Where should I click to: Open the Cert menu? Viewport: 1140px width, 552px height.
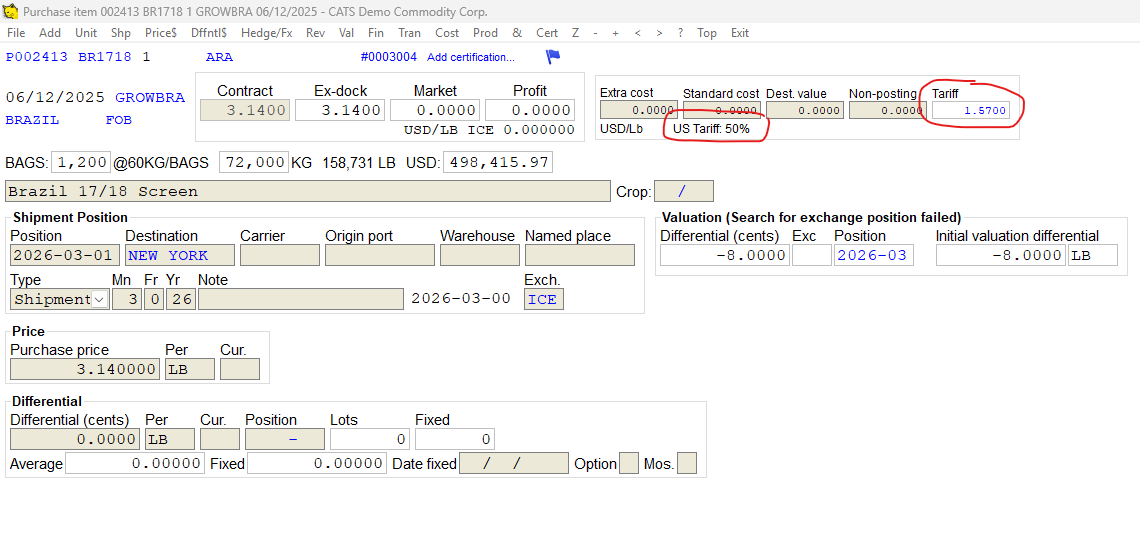[547, 33]
